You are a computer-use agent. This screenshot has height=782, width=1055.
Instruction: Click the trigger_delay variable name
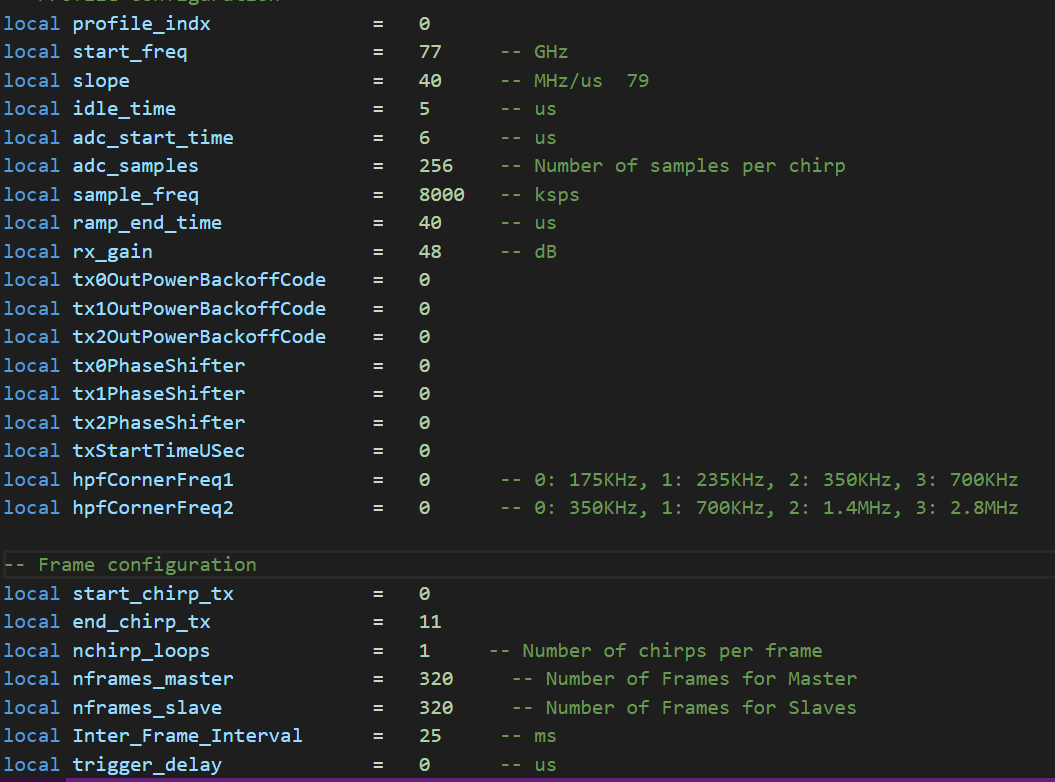[147, 765]
